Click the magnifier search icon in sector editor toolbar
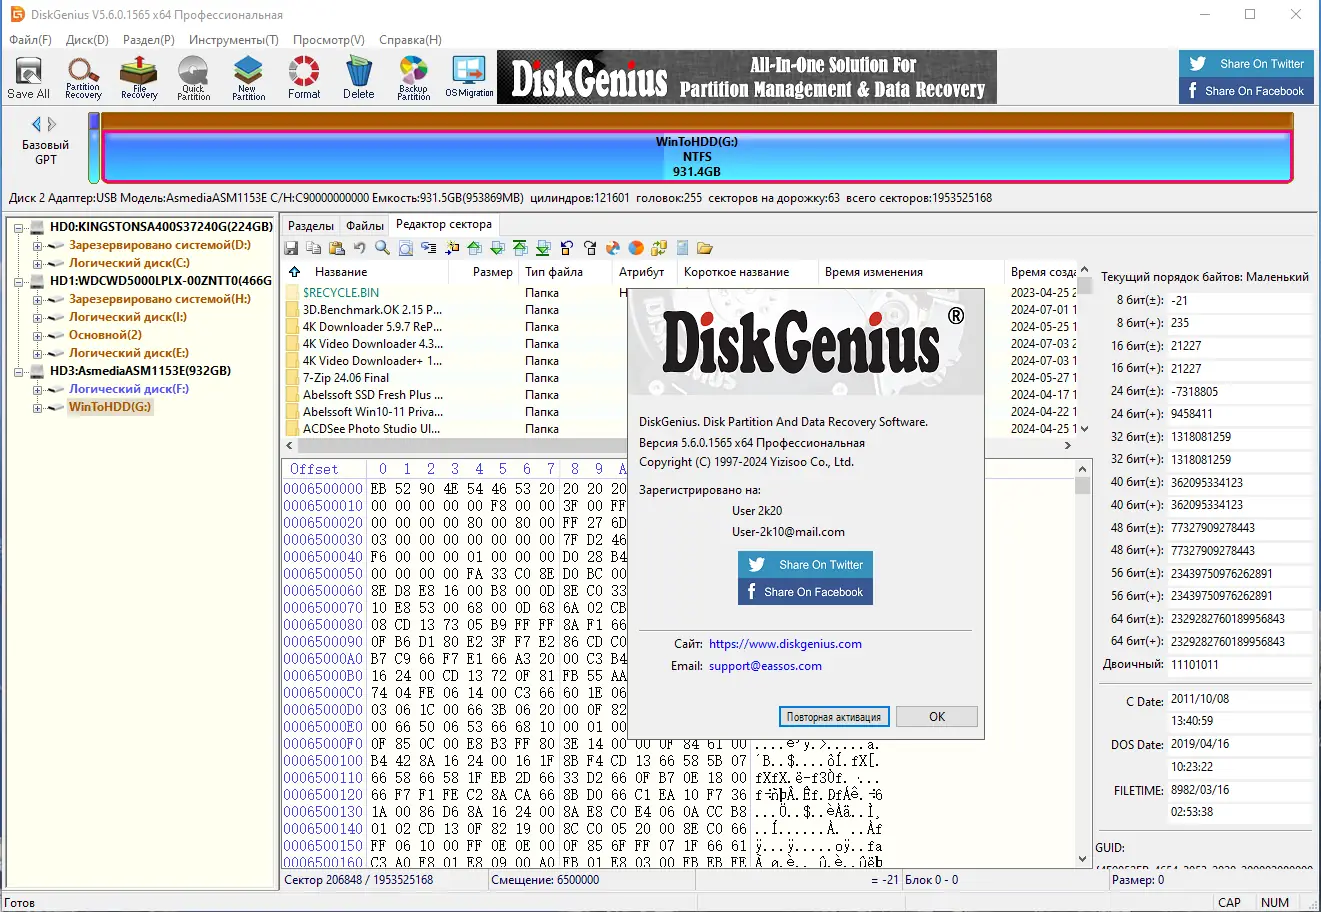1321x912 pixels. (x=382, y=248)
